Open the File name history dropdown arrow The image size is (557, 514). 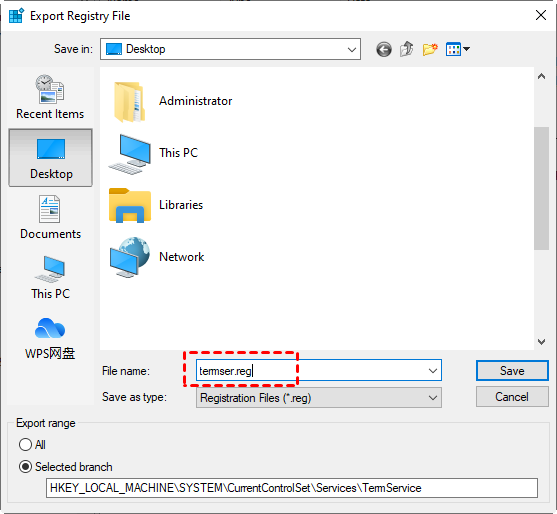coord(432,371)
